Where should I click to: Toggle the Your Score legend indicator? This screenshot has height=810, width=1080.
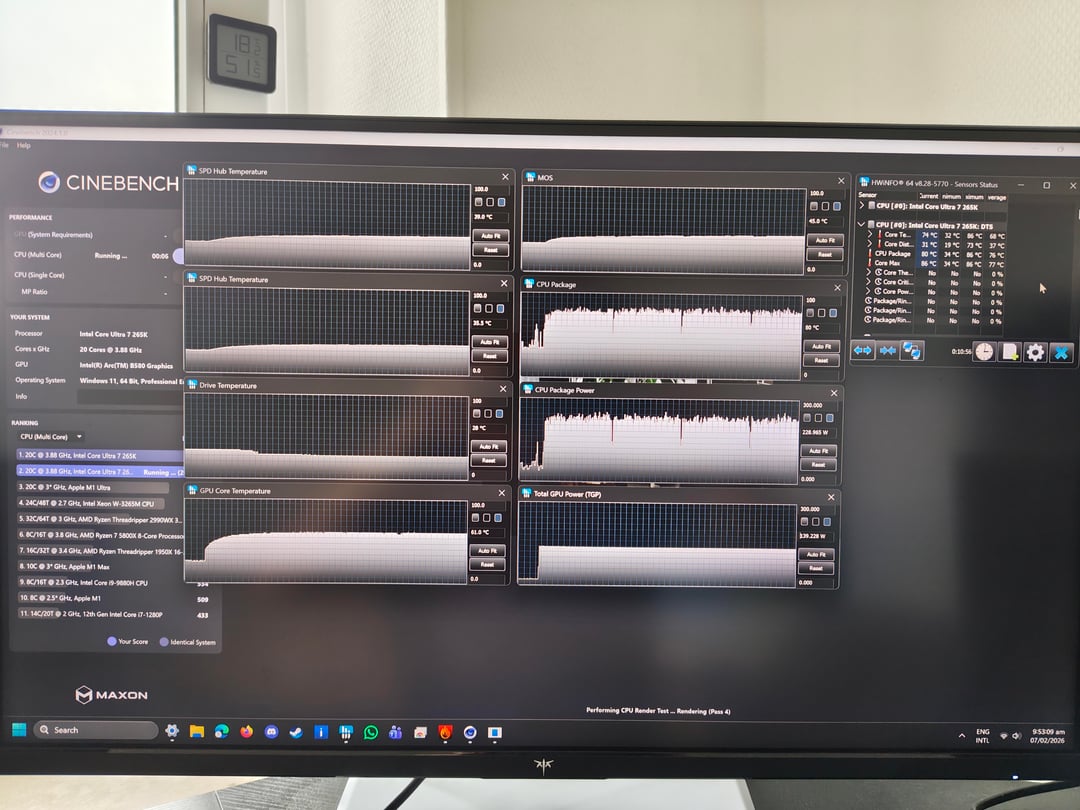point(112,642)
